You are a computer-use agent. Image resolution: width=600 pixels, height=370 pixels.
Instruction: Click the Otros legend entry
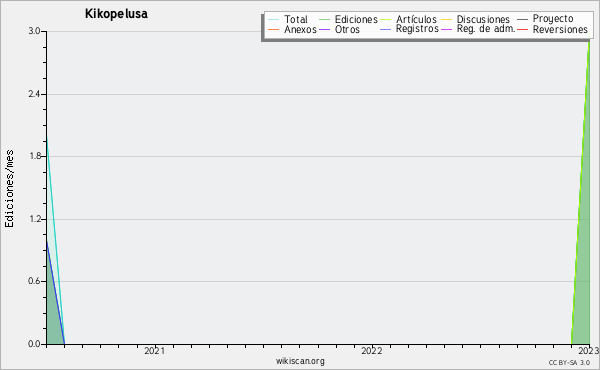tap(339, 29)
